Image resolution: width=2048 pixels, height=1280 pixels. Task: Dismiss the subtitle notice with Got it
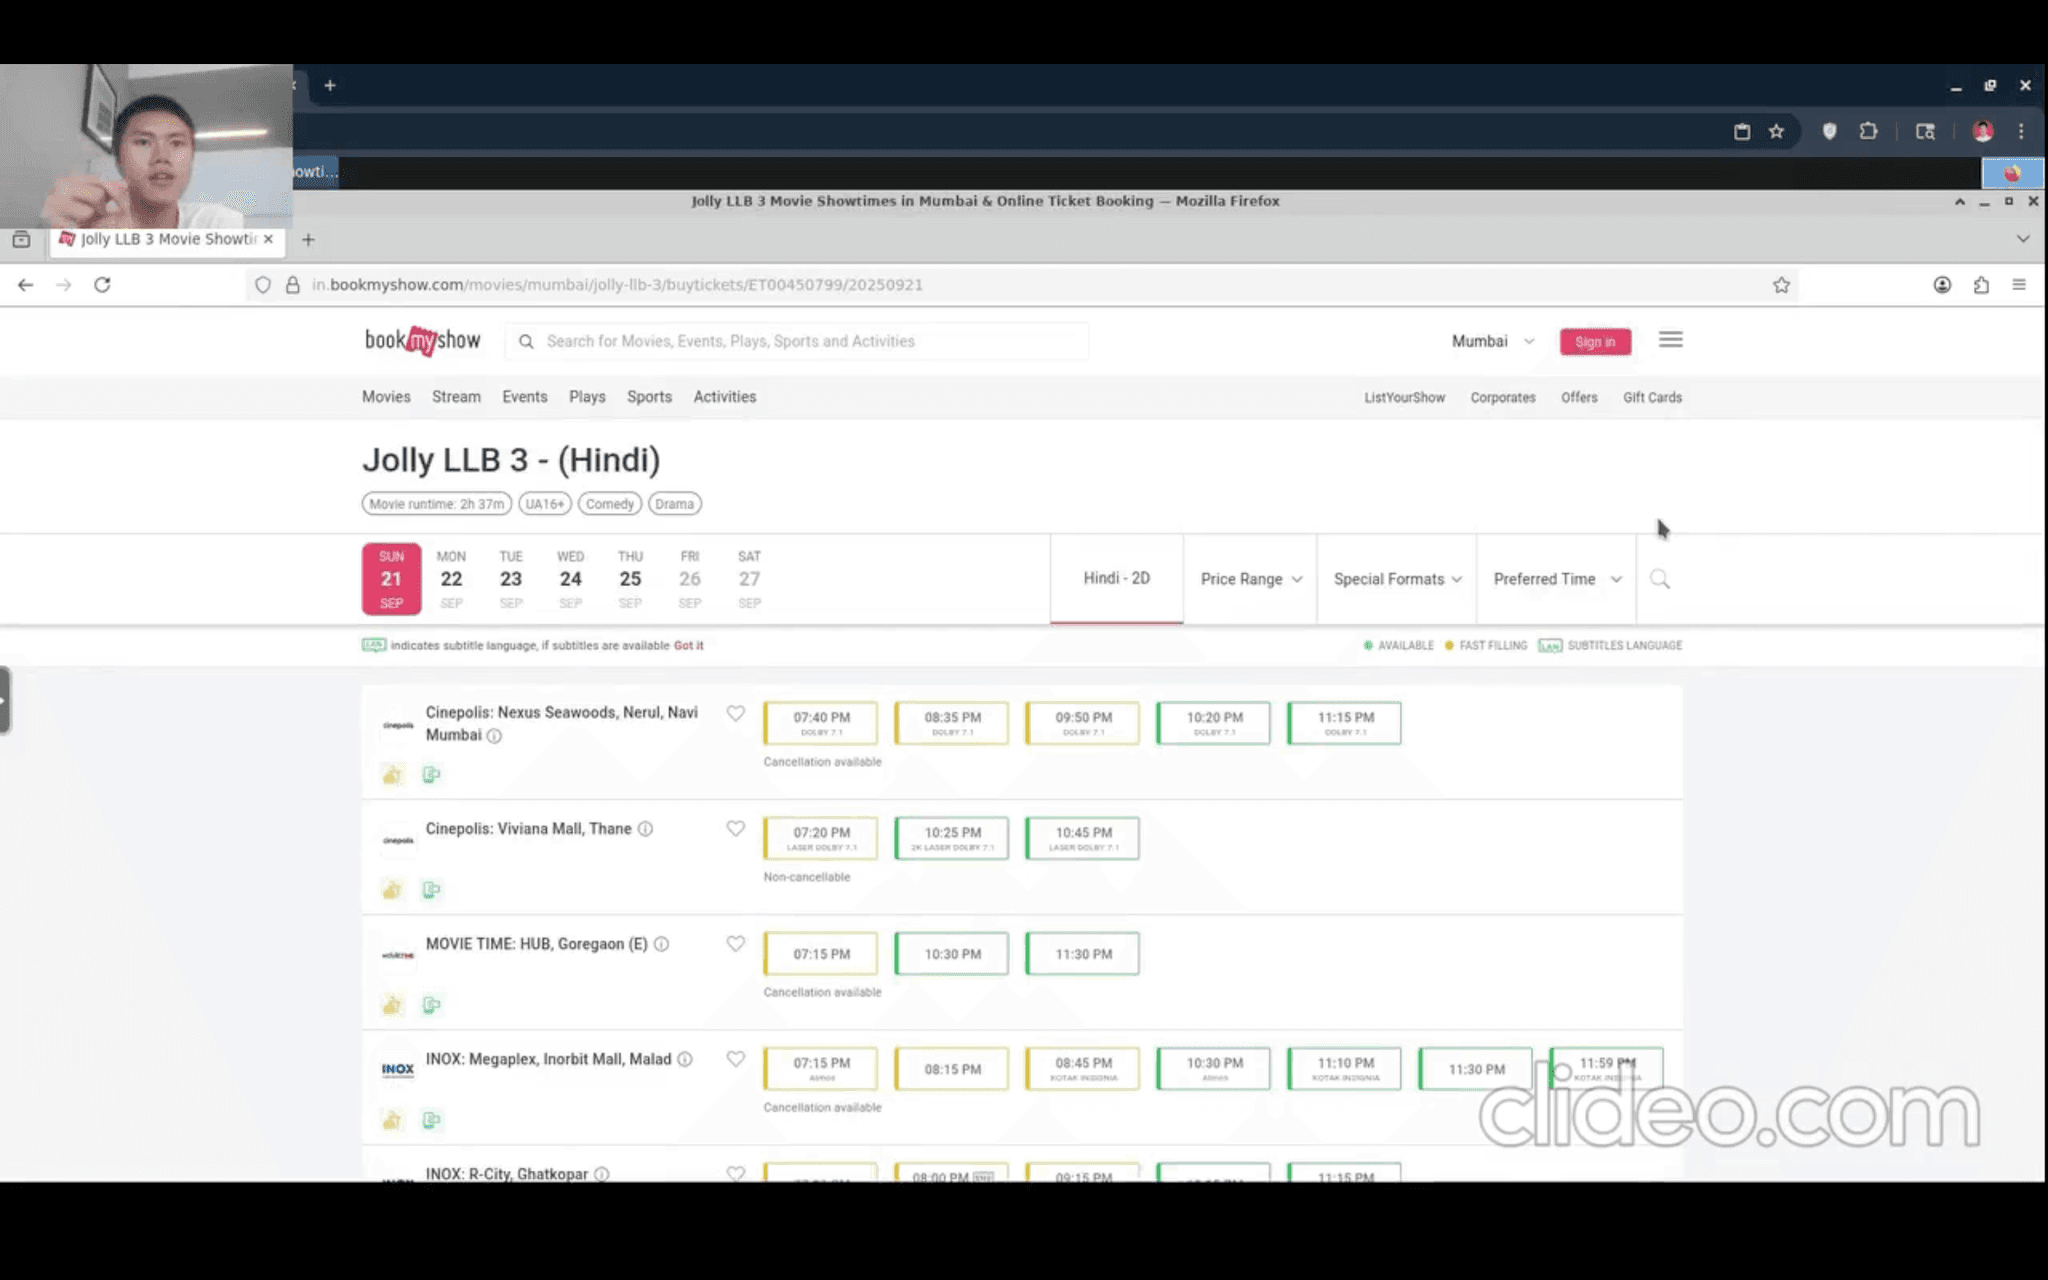click(x=688, y=646)
